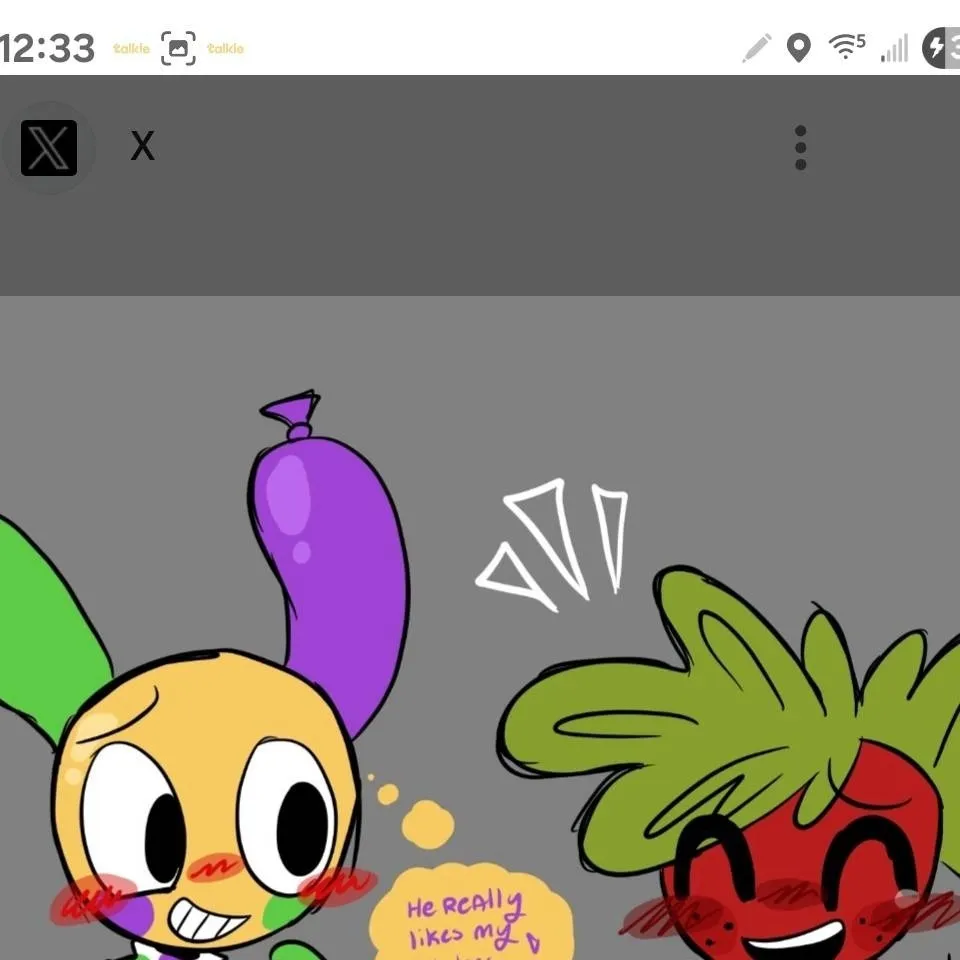Screen dimensions: 960x960
Task: Tap the "X" title text
Action: (x=143, y=146)
